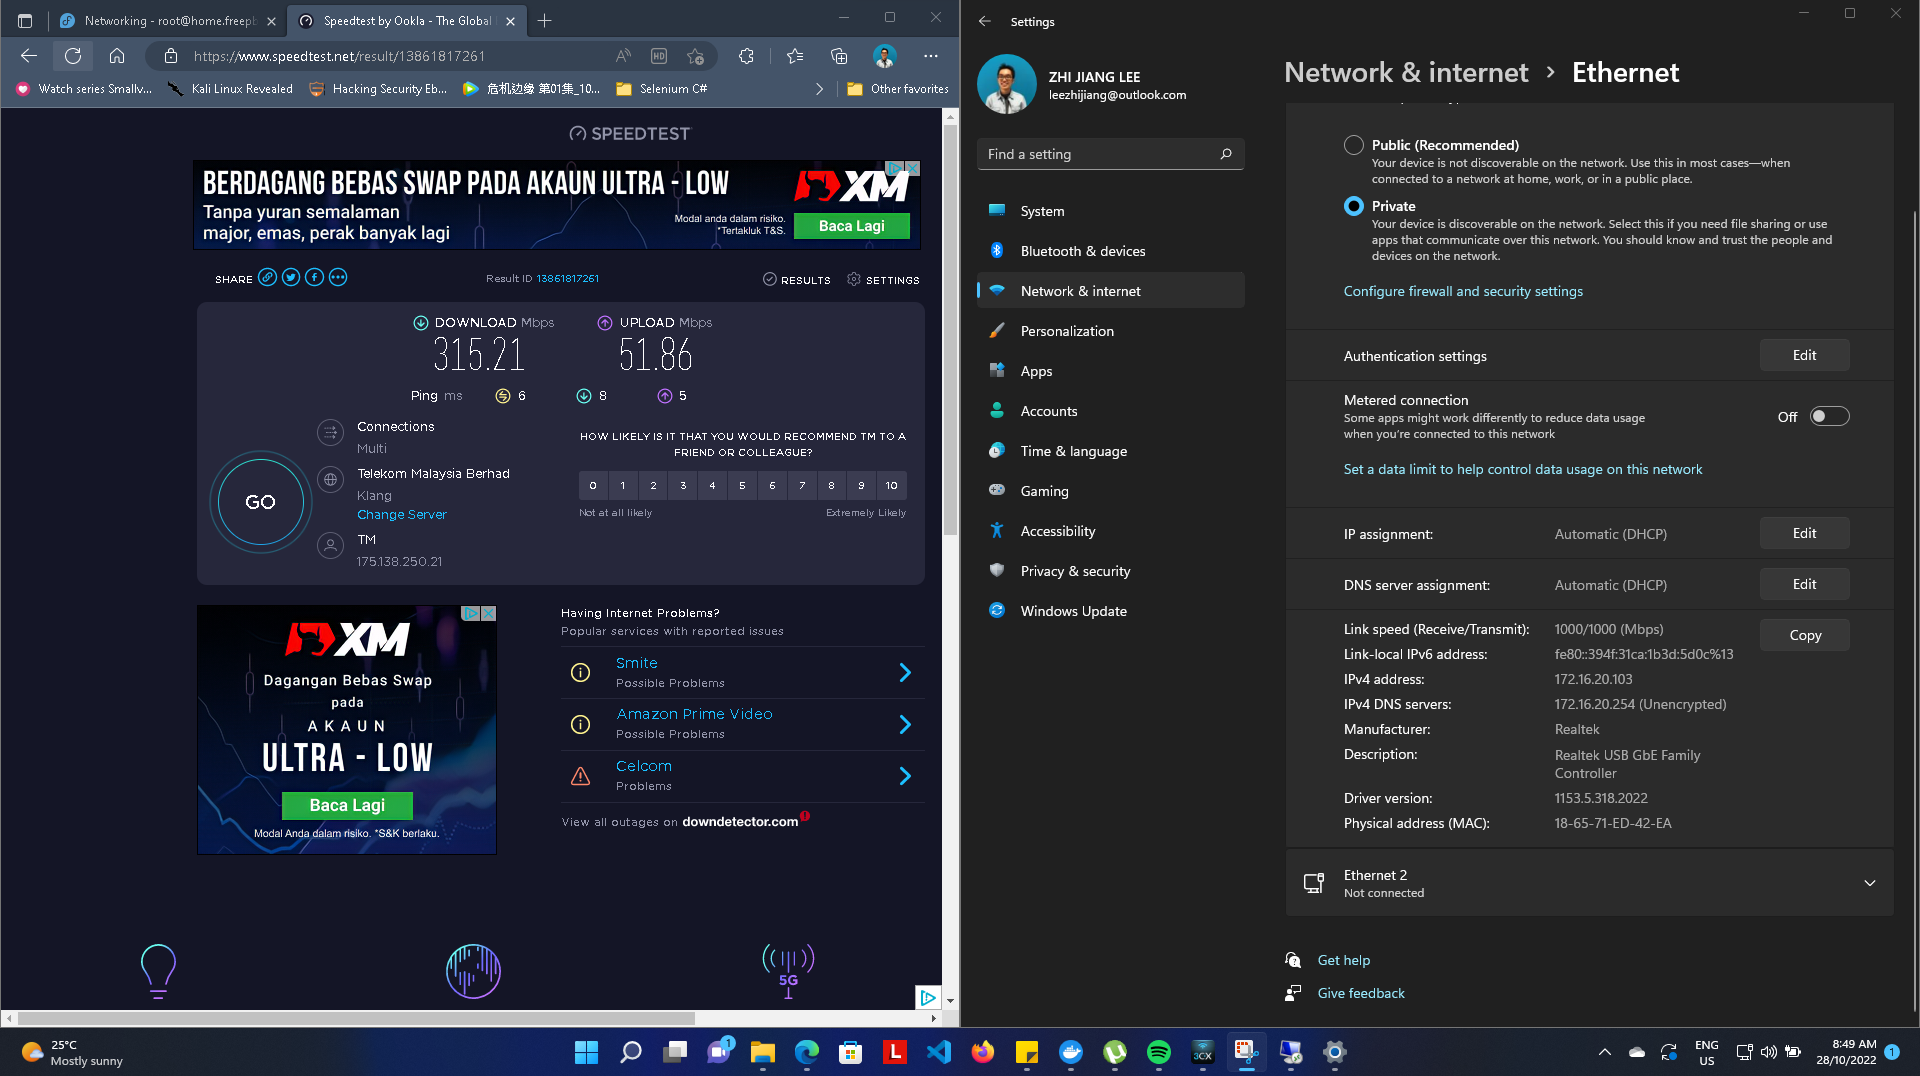Viewport: 1920px width, 1076px height.
Task: Rate recommendation score 8
Action: (x=831, y=486)
